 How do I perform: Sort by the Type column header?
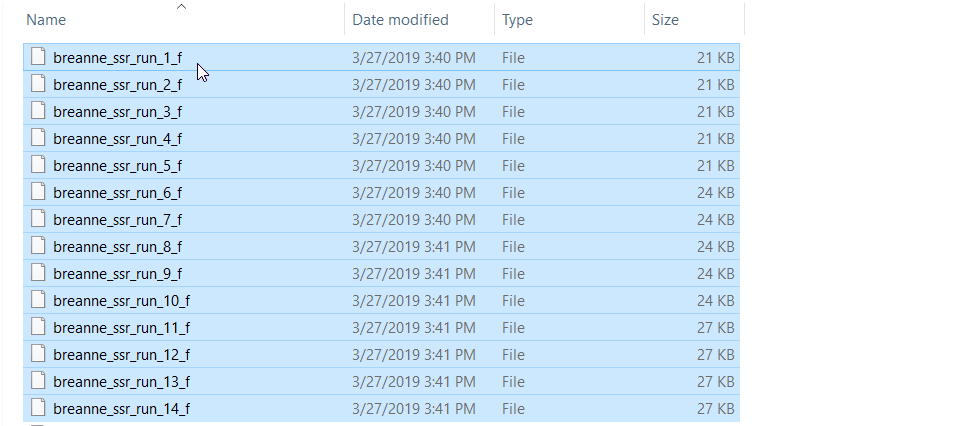(517, 20)
